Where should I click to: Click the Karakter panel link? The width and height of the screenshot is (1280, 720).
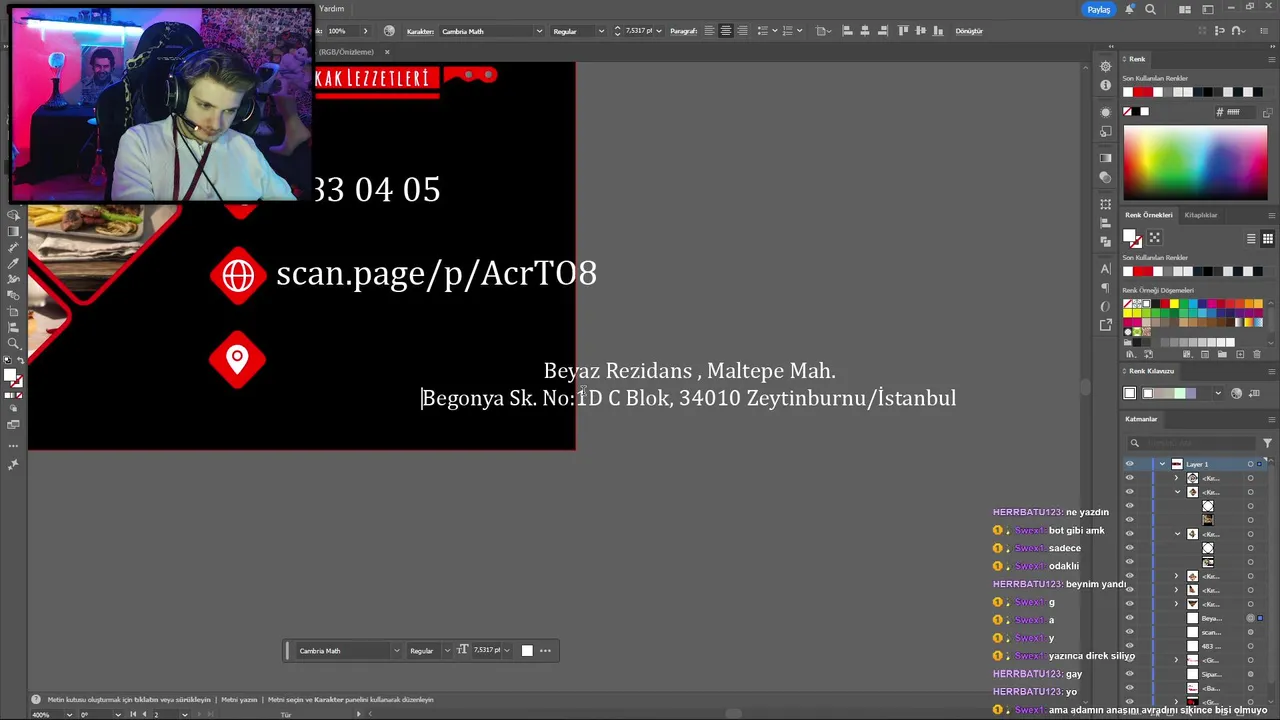(420, 31)
